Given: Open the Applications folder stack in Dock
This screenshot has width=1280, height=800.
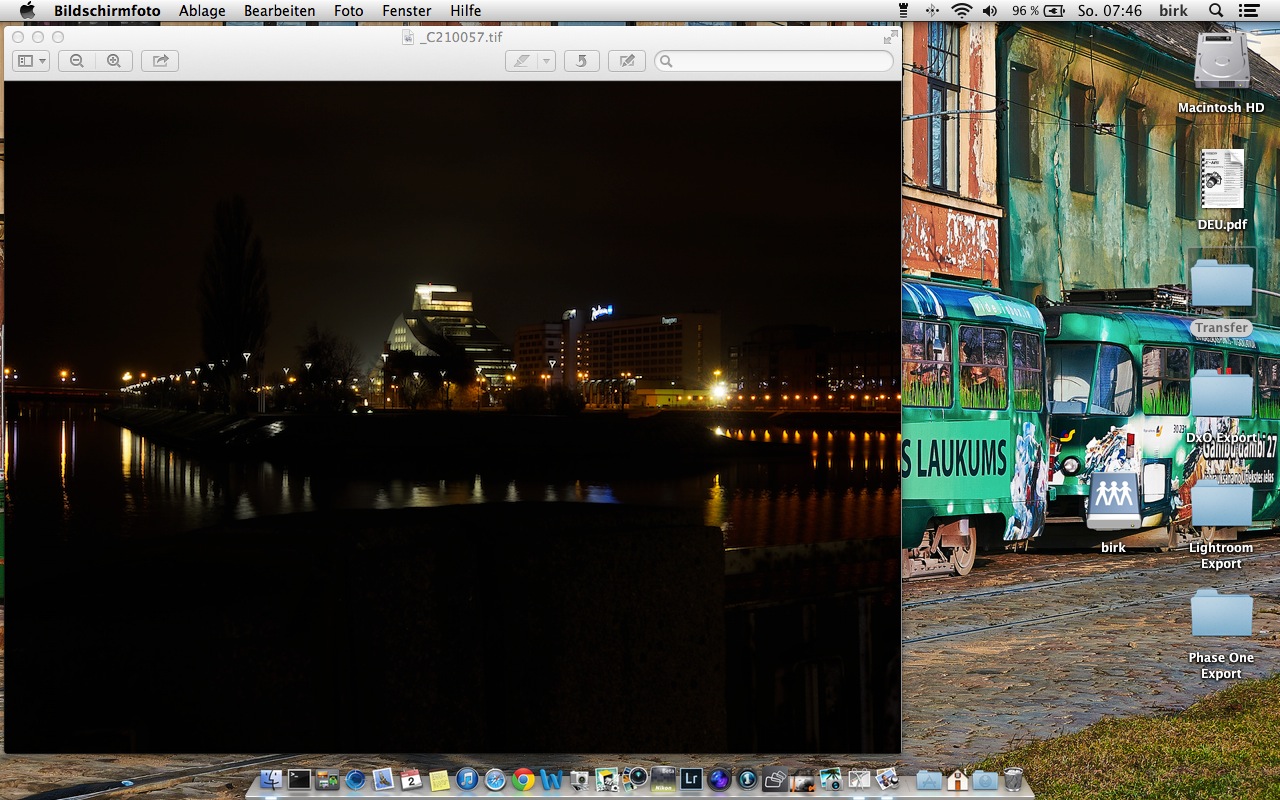Looking at the screenshot, I should (x=929, y=779).
